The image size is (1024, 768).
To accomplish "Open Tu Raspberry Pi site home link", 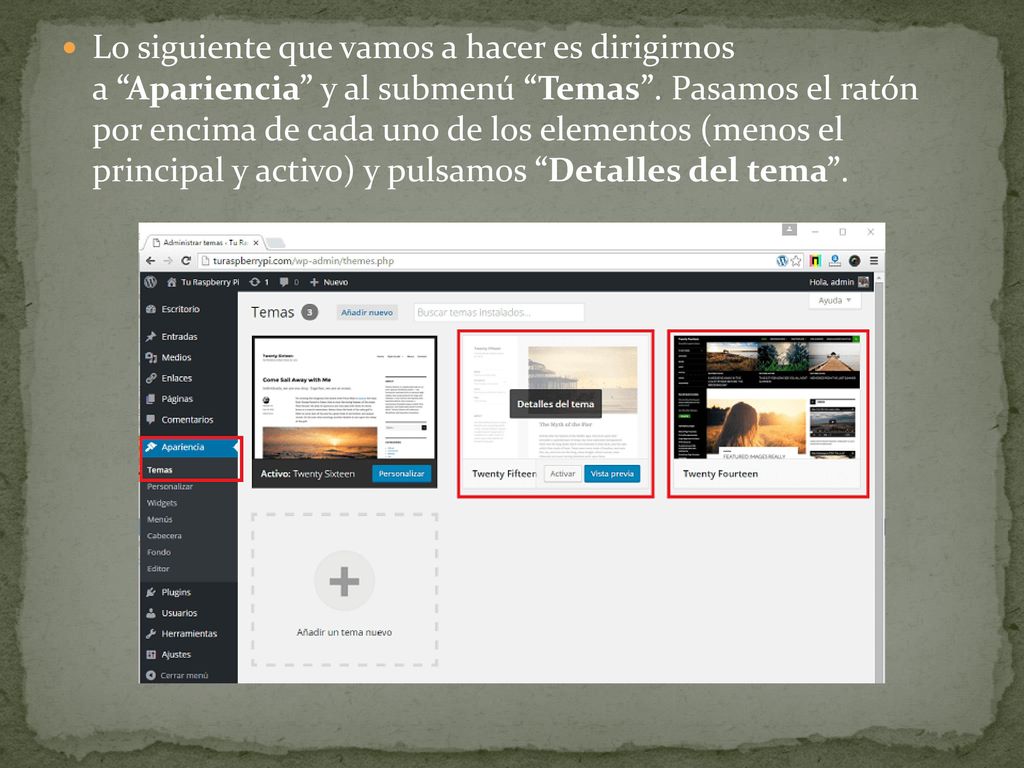I will (x=203, y=282).
